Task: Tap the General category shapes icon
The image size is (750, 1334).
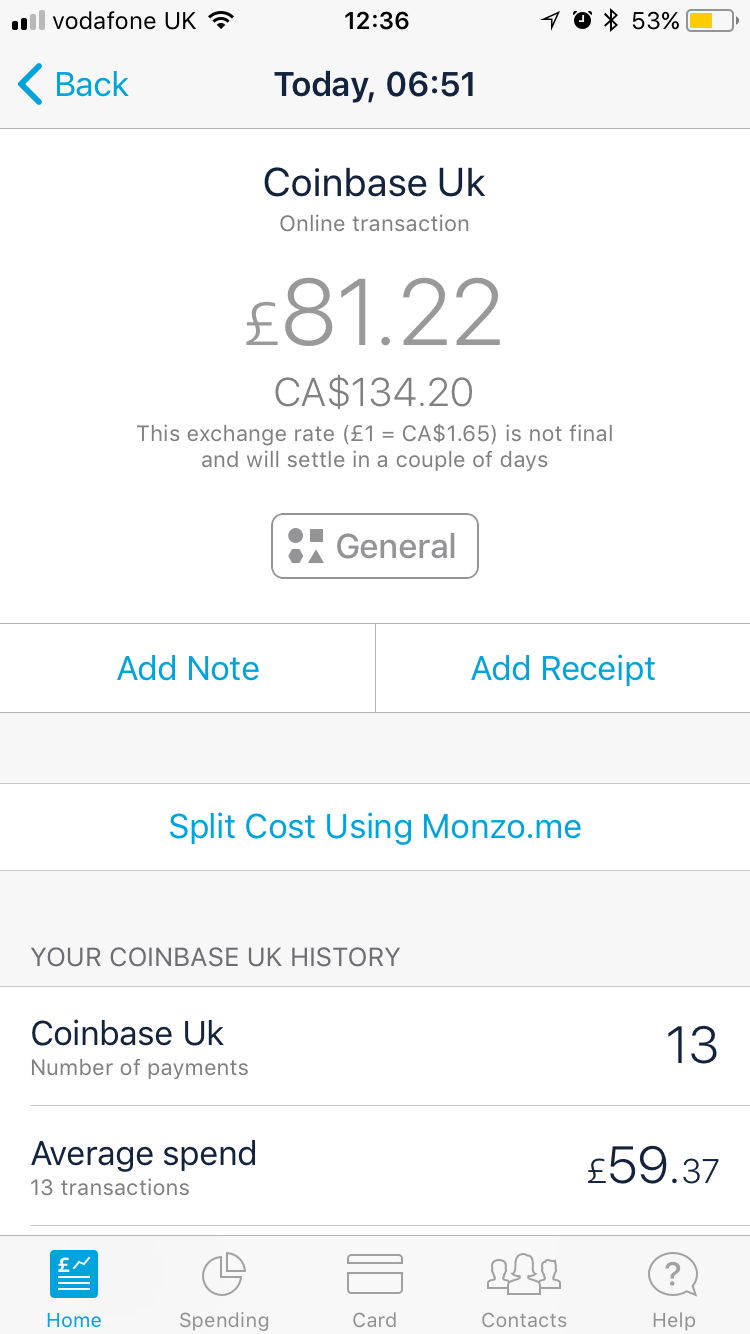Action: tap(306, 546)
